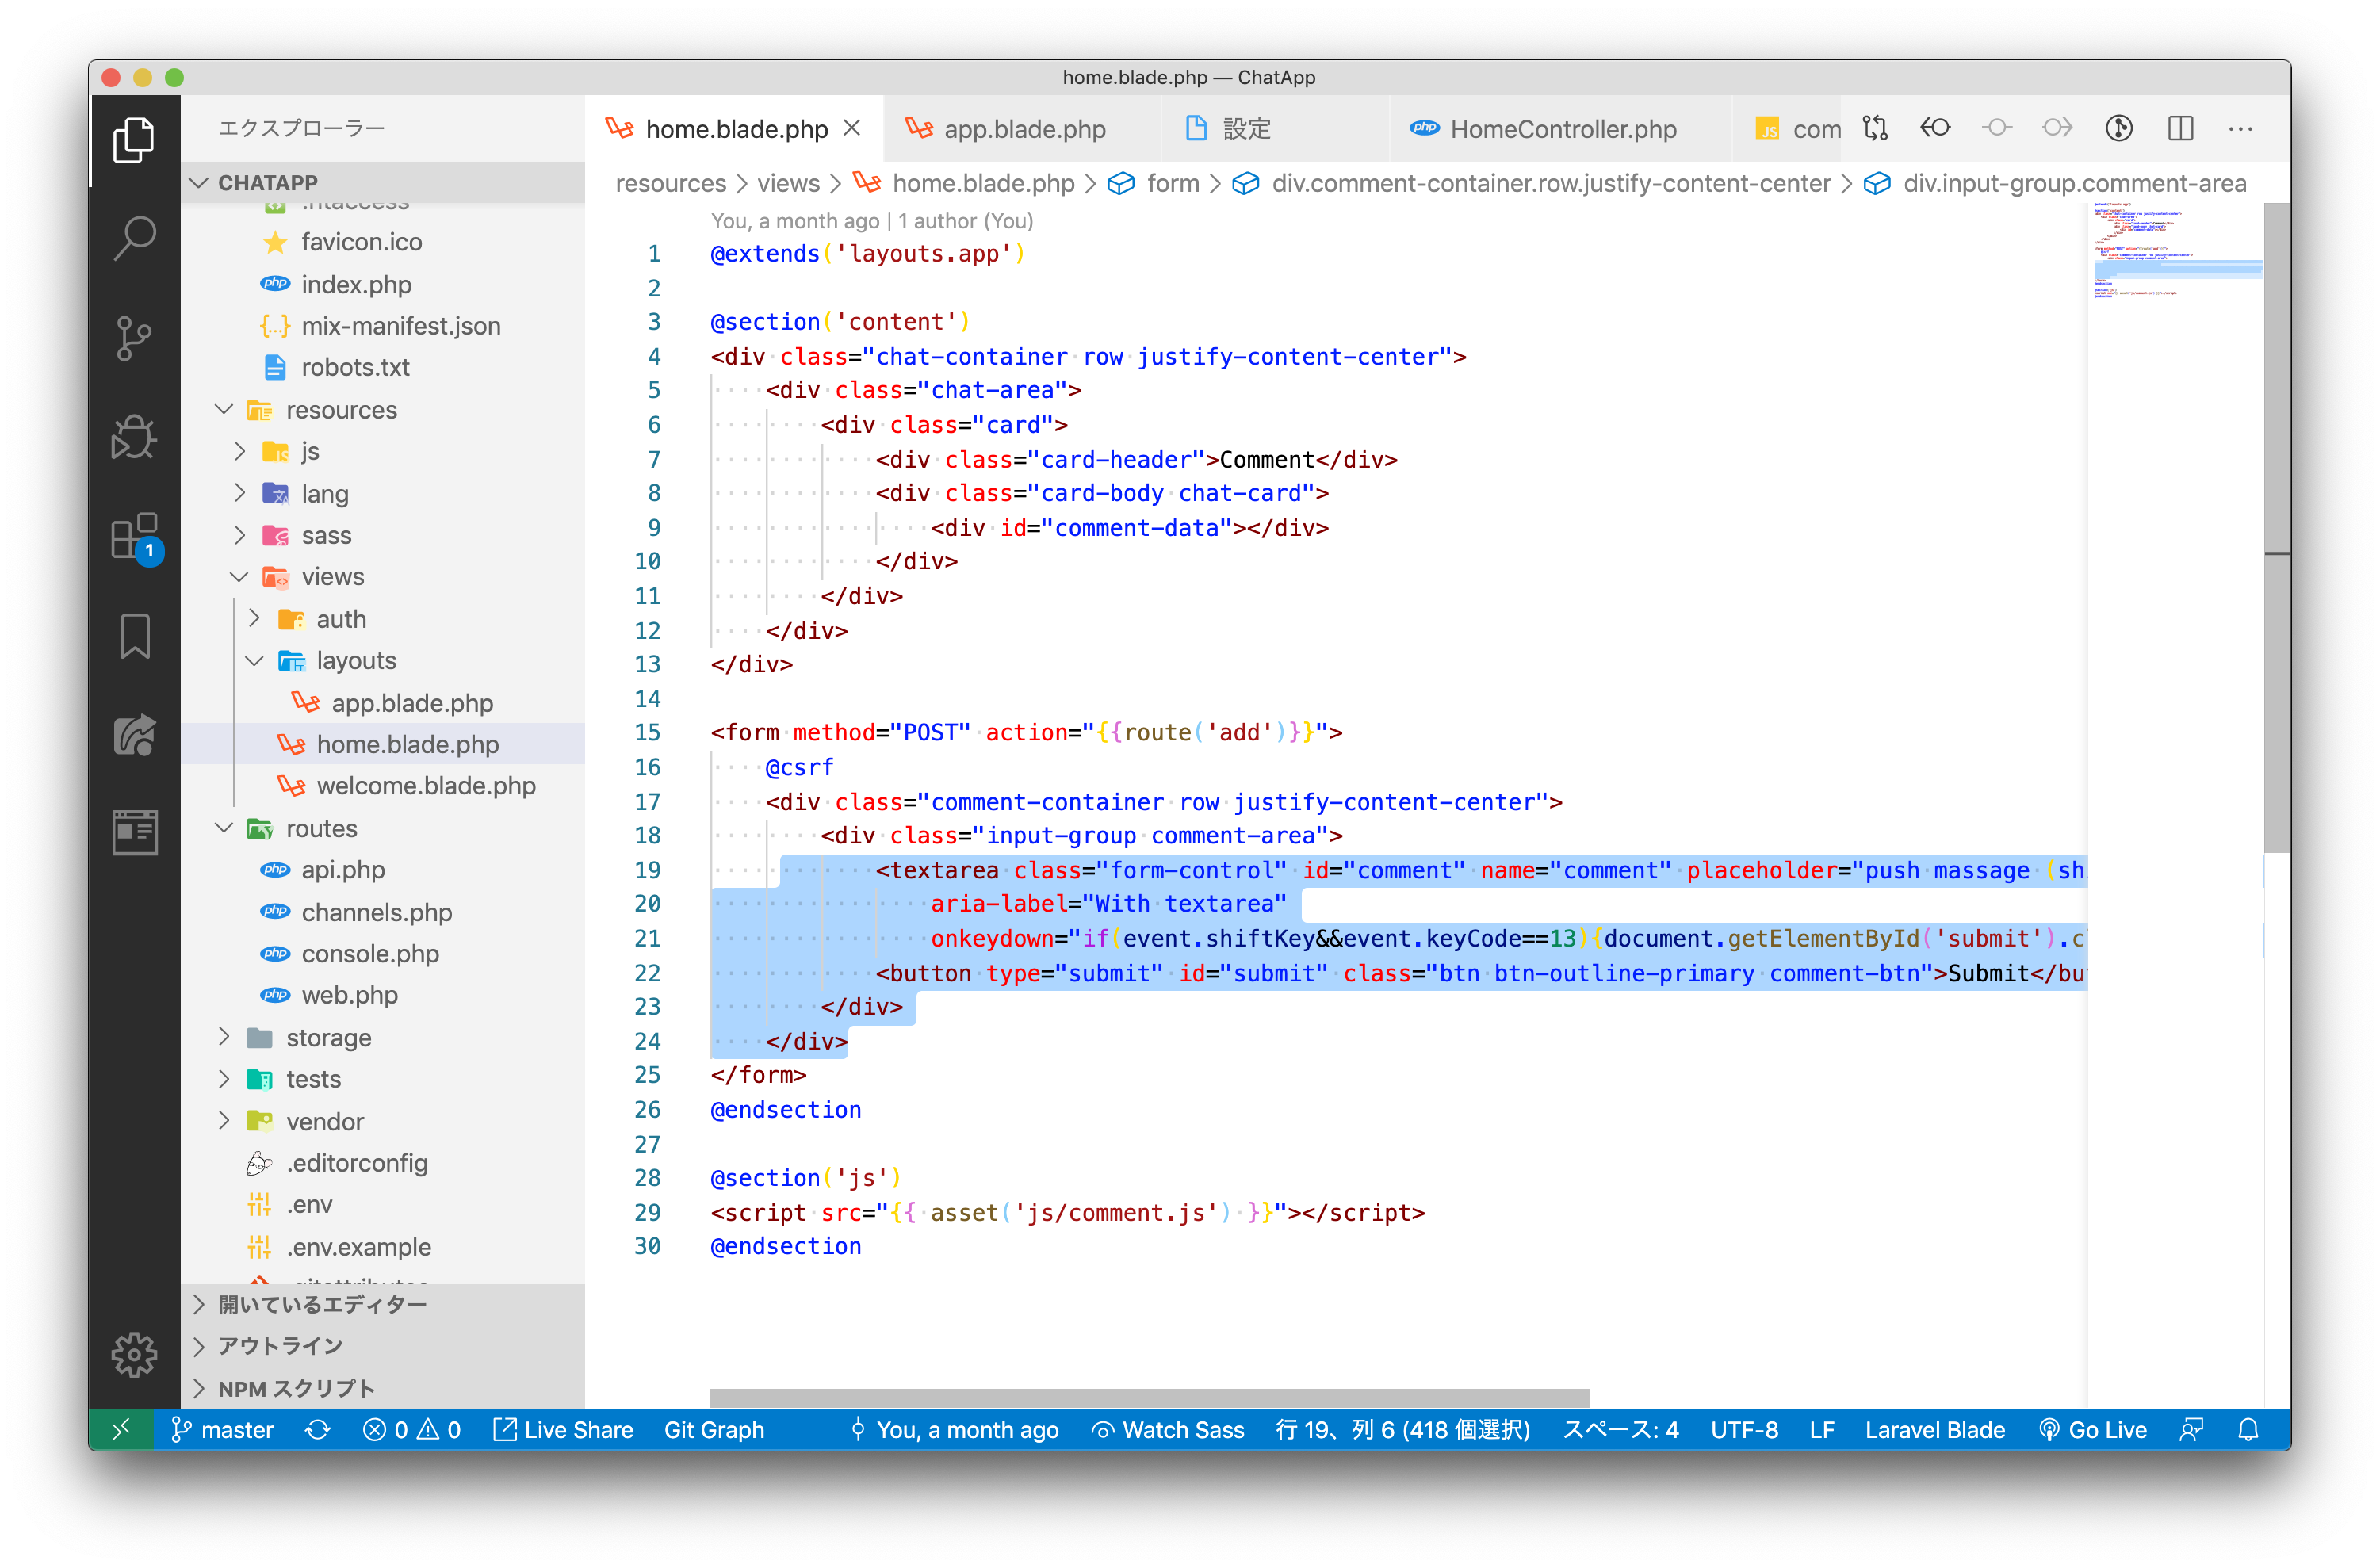This screenshot has height=1568, width=2380.
Task: Toggle file blame annotations icon
Action: (2119, 128)
